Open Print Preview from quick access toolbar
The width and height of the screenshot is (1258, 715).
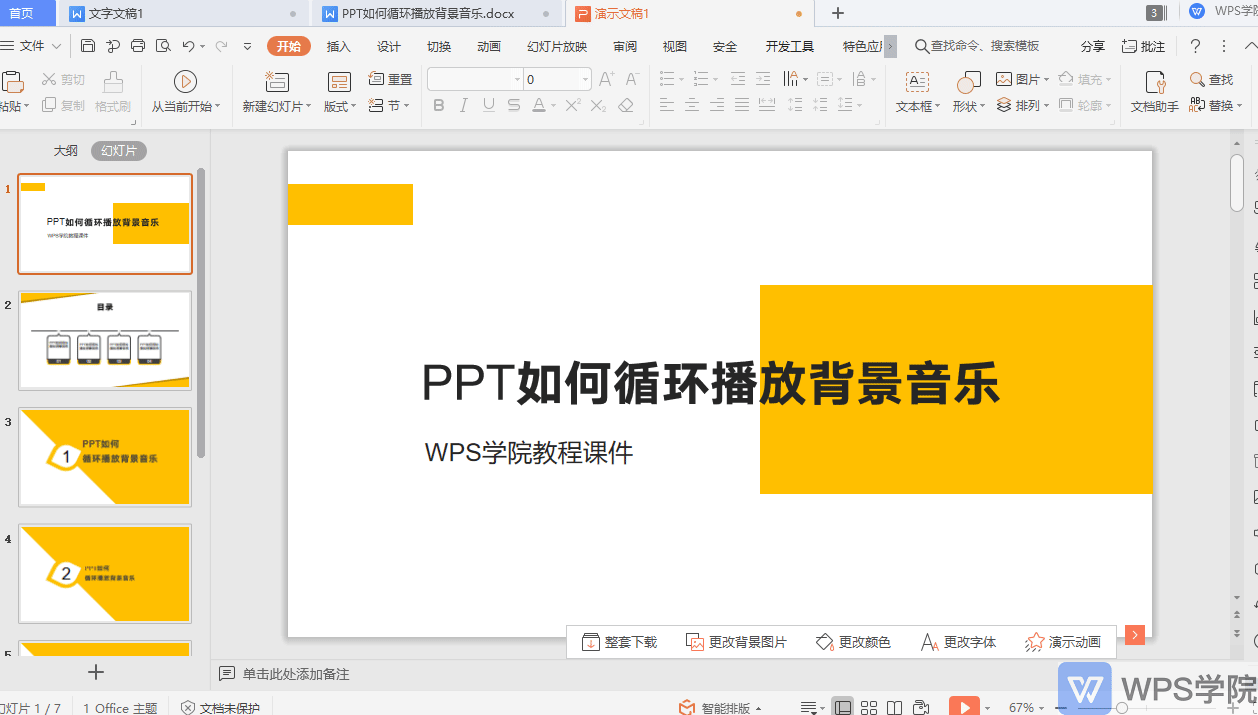click(162, 46)
